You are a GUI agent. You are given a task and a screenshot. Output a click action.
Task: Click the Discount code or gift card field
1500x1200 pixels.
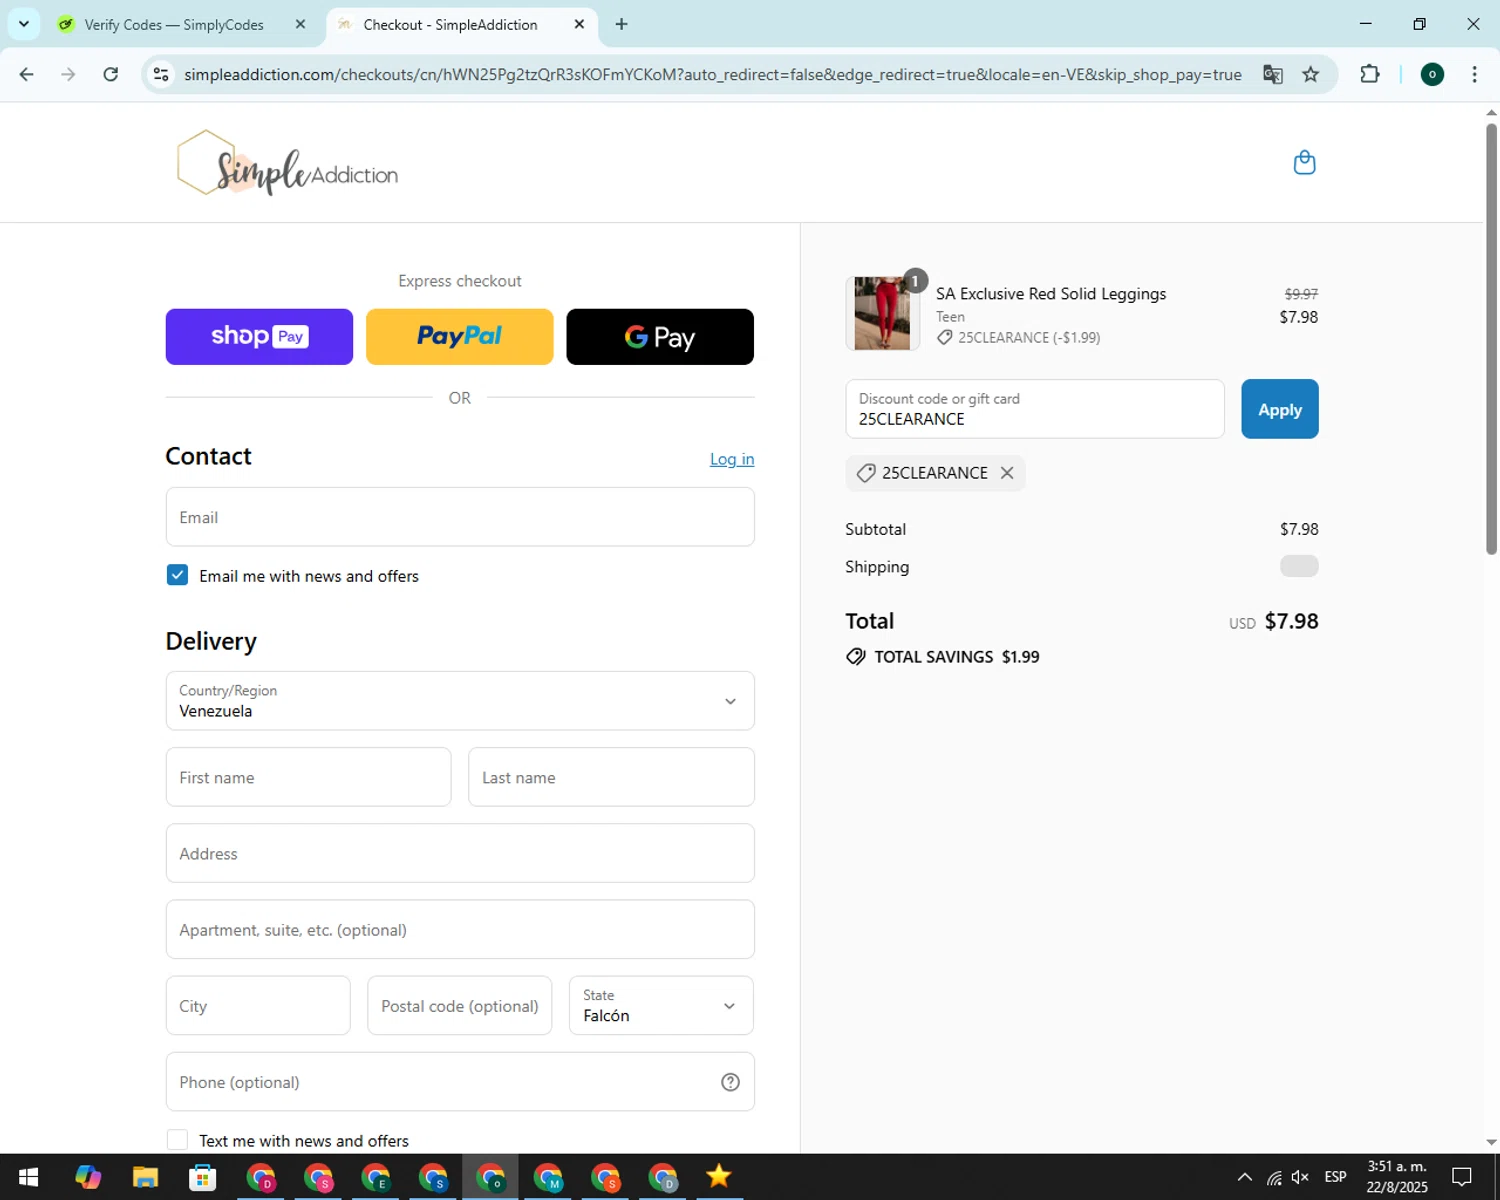tap(1035, 409)
